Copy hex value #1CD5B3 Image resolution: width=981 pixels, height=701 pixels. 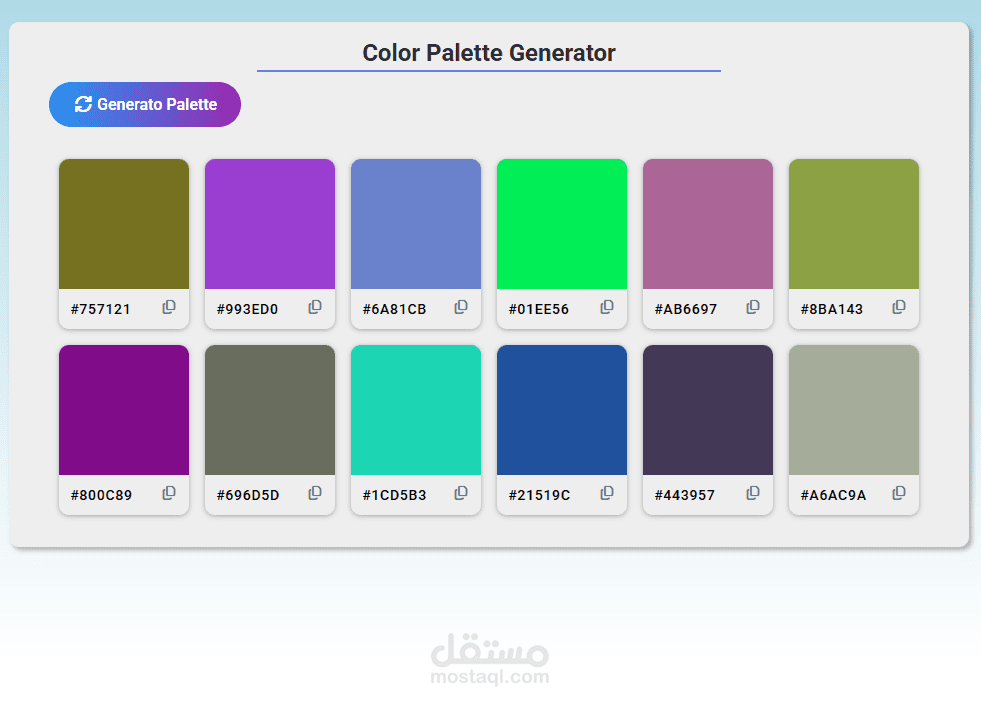tap(461, 493)
